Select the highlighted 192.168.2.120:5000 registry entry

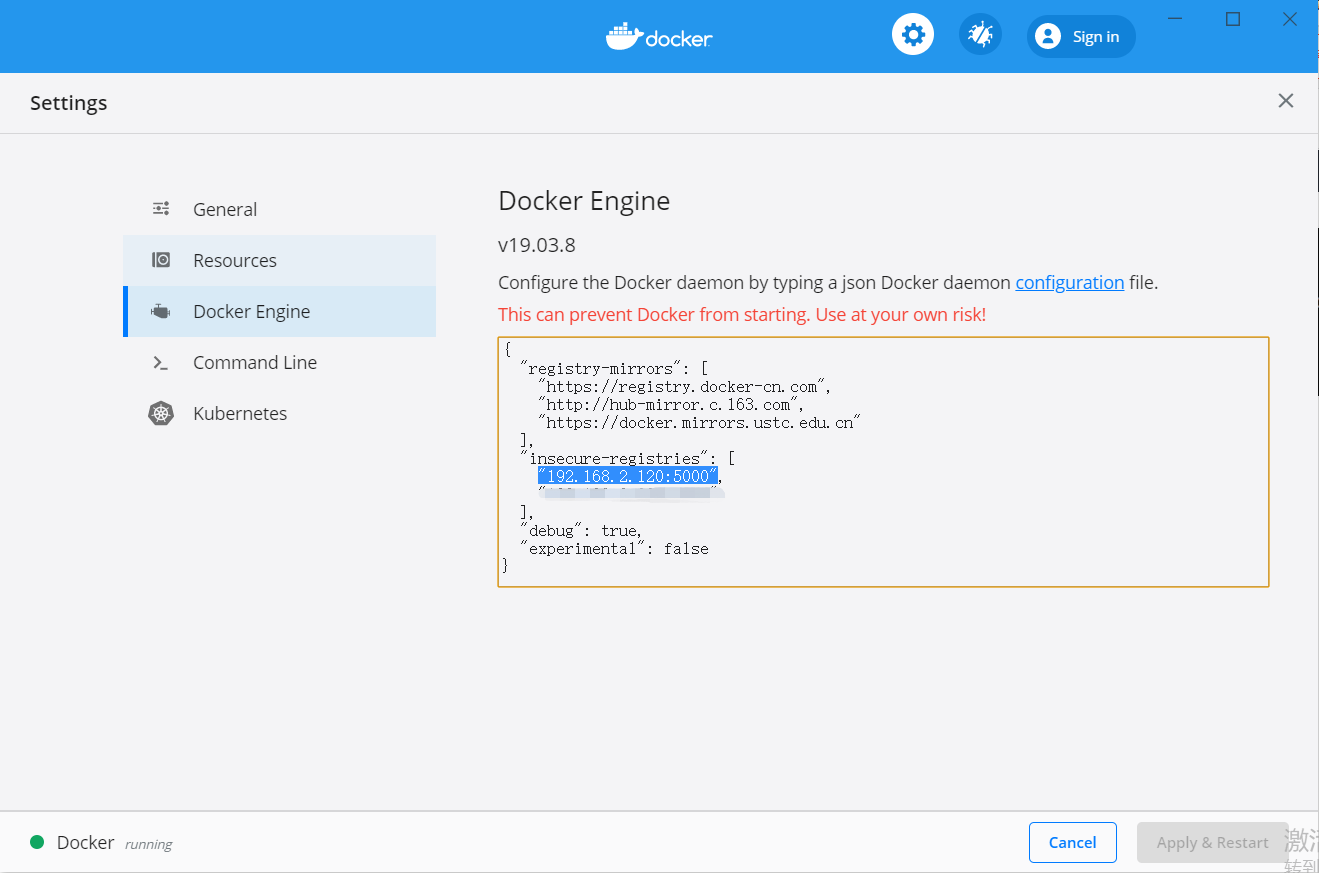click(627, 476)
